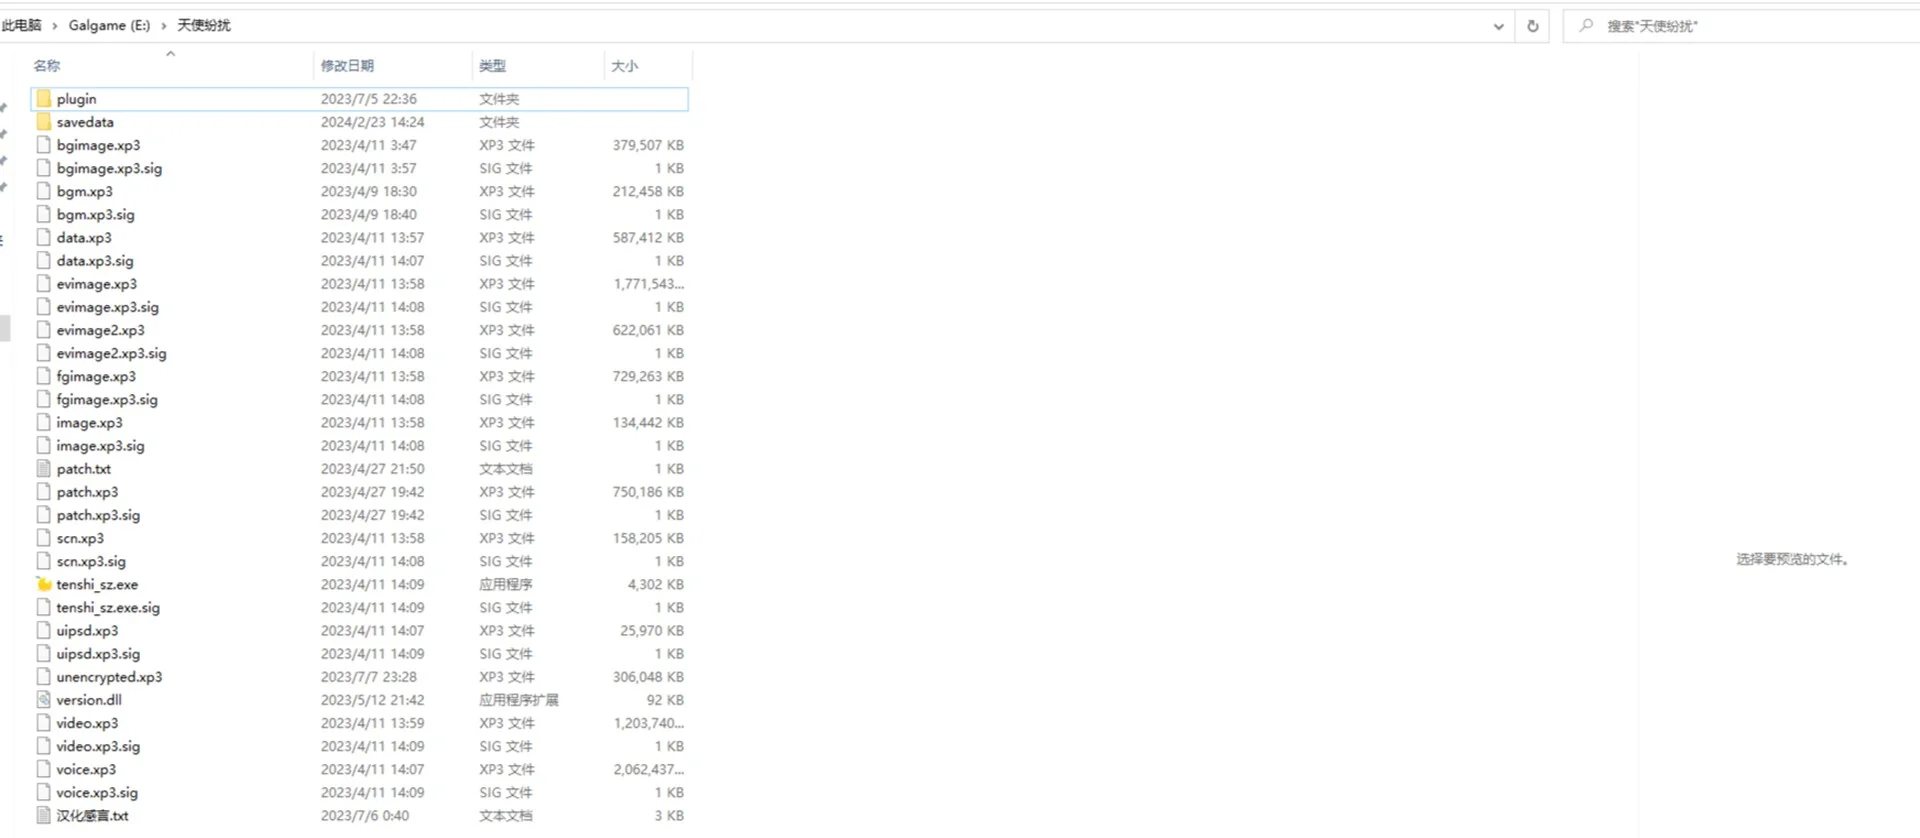
Task: Select the data.xp3.sig file name
Action: [x=95, y=260]
